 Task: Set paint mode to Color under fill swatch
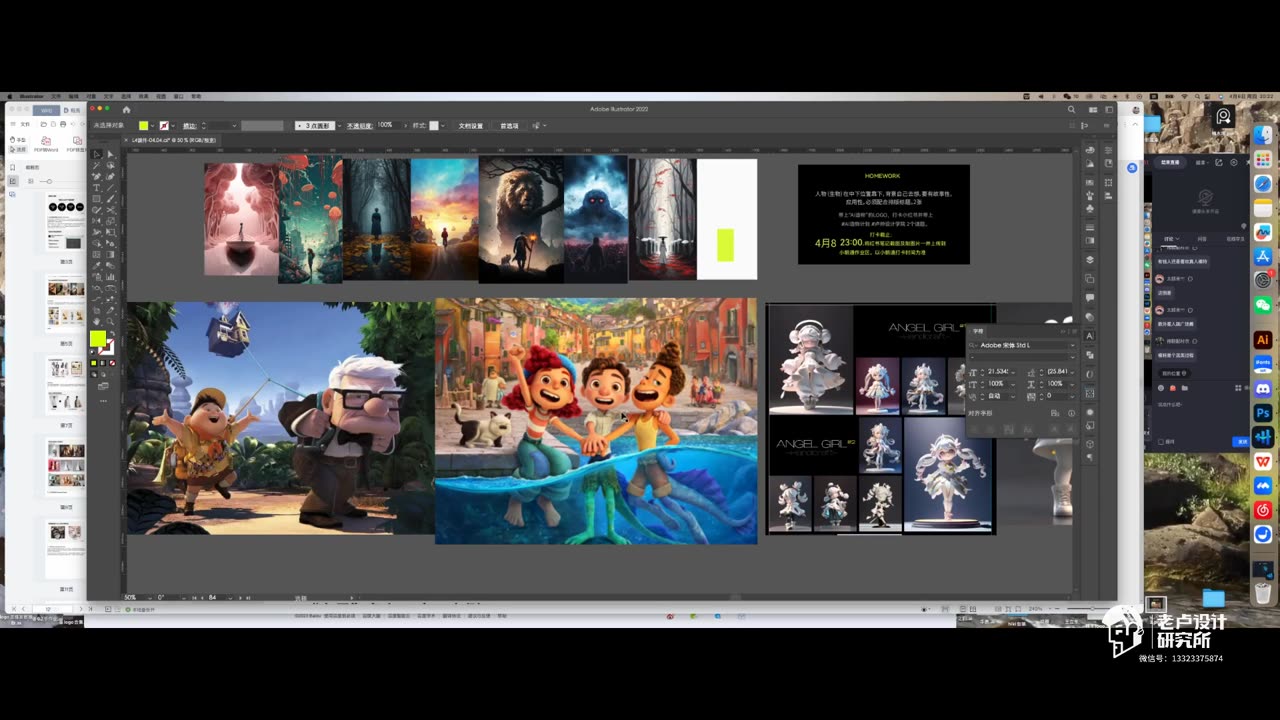94,363
